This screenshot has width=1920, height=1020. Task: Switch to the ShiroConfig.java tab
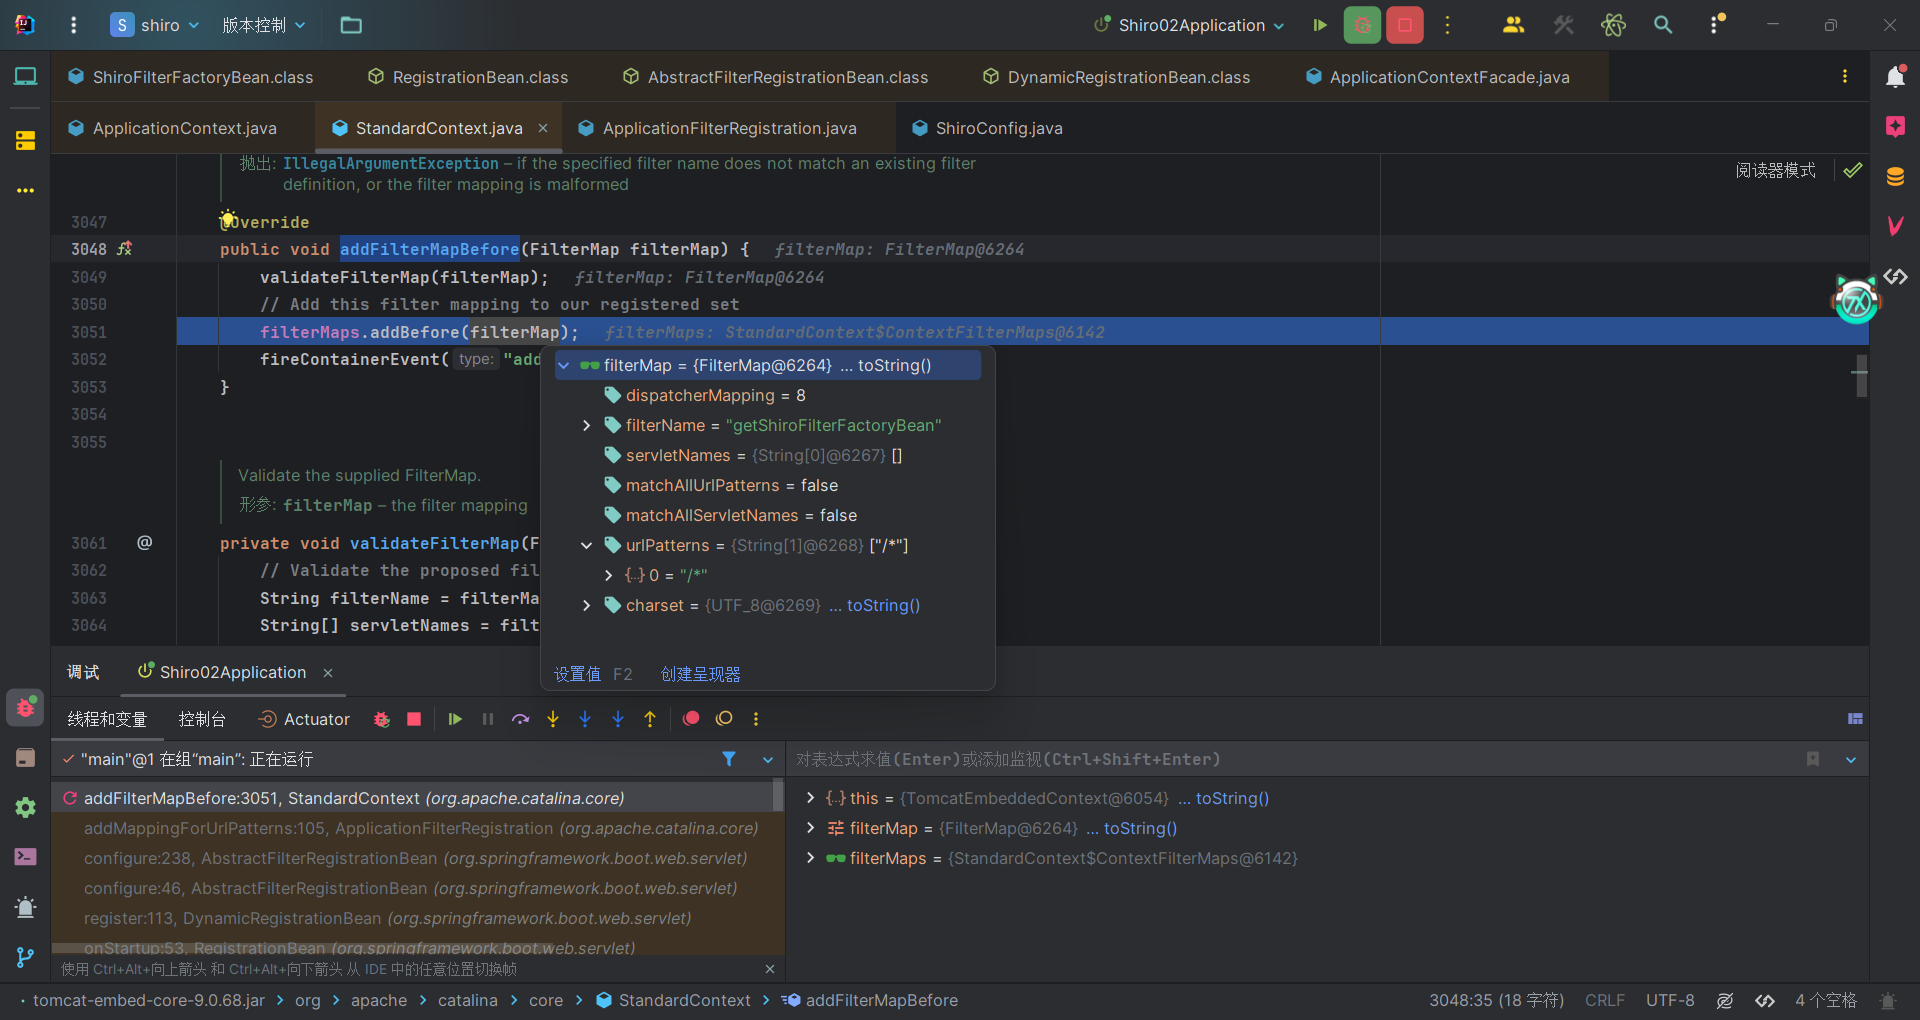987,128
